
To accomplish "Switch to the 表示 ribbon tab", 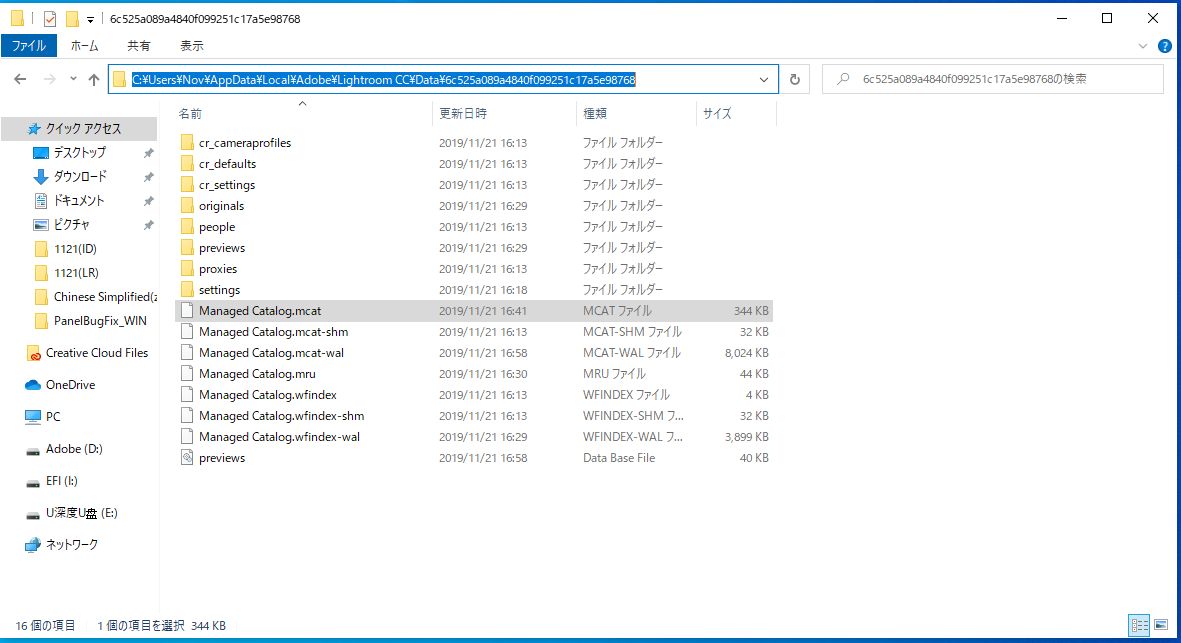I will click(x=191, y=44).
